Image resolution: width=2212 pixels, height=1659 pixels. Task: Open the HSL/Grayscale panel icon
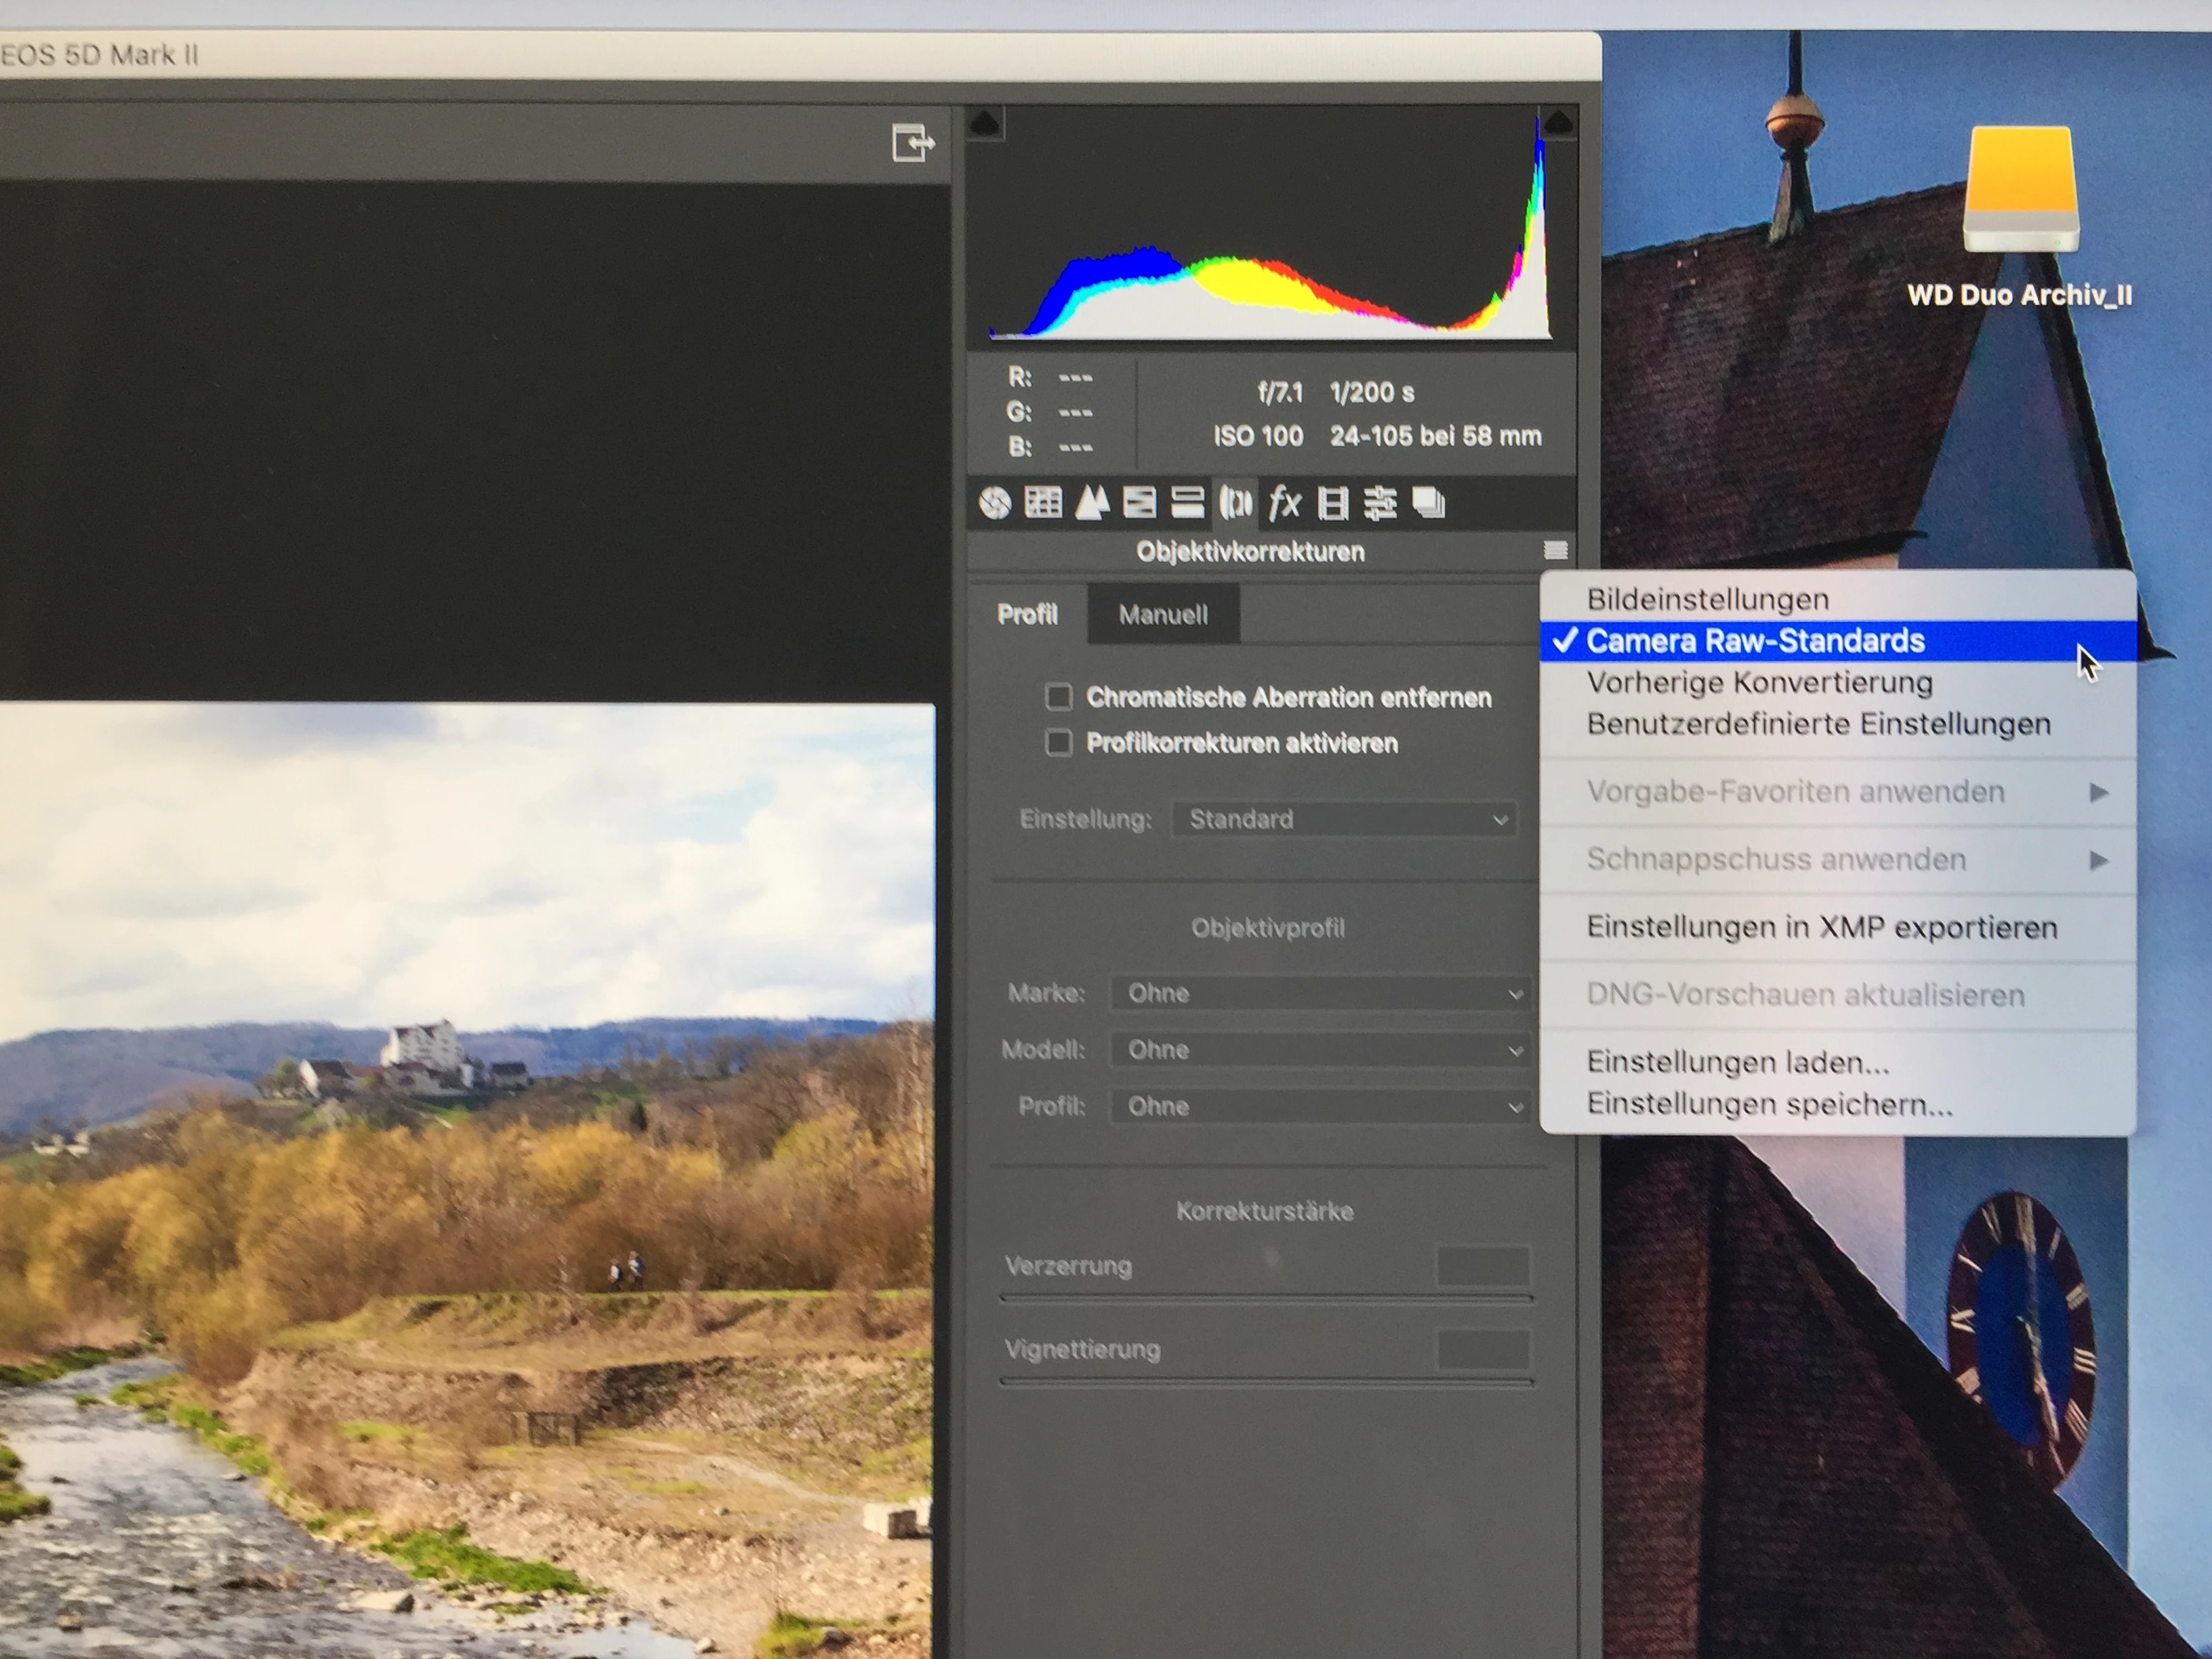click(1140, 503)
